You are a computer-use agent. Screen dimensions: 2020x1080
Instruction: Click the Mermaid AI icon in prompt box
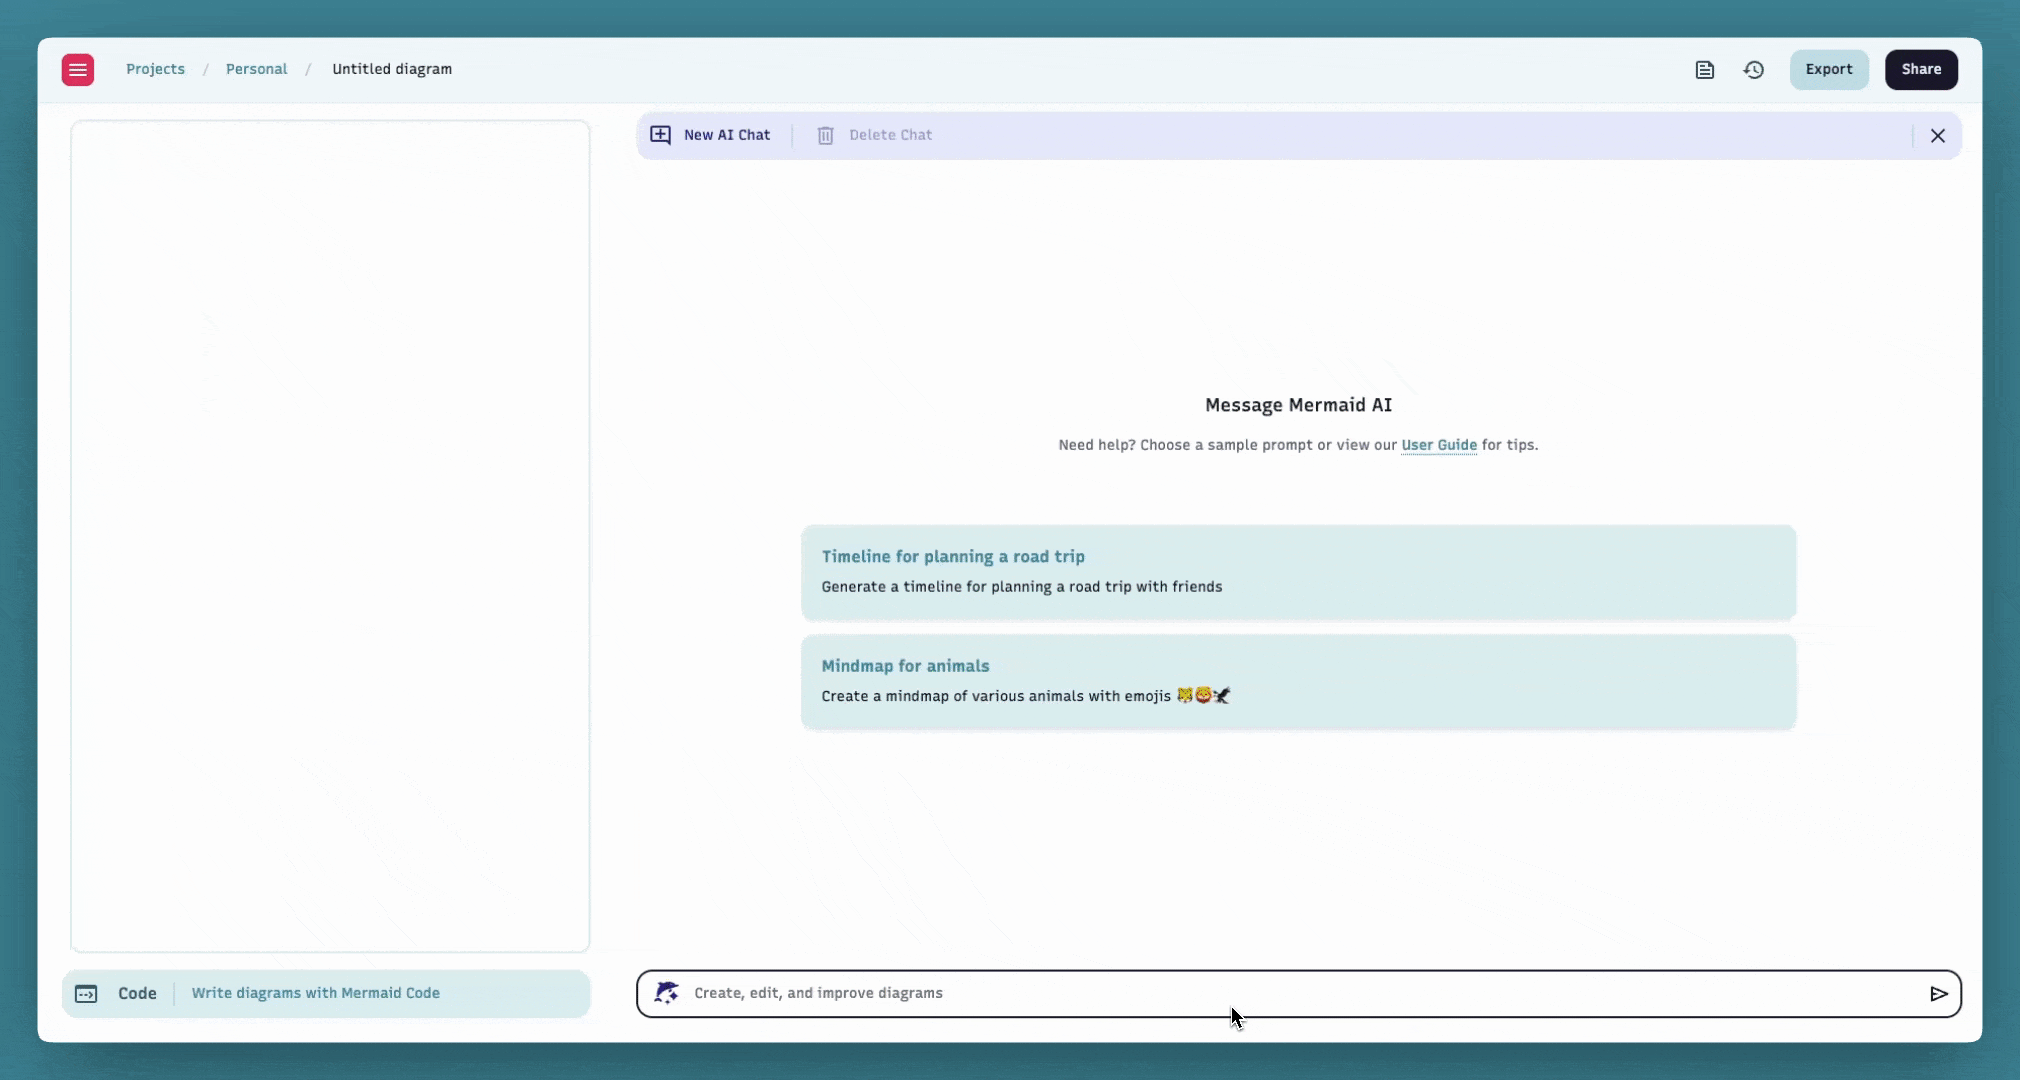click(667, 993)
